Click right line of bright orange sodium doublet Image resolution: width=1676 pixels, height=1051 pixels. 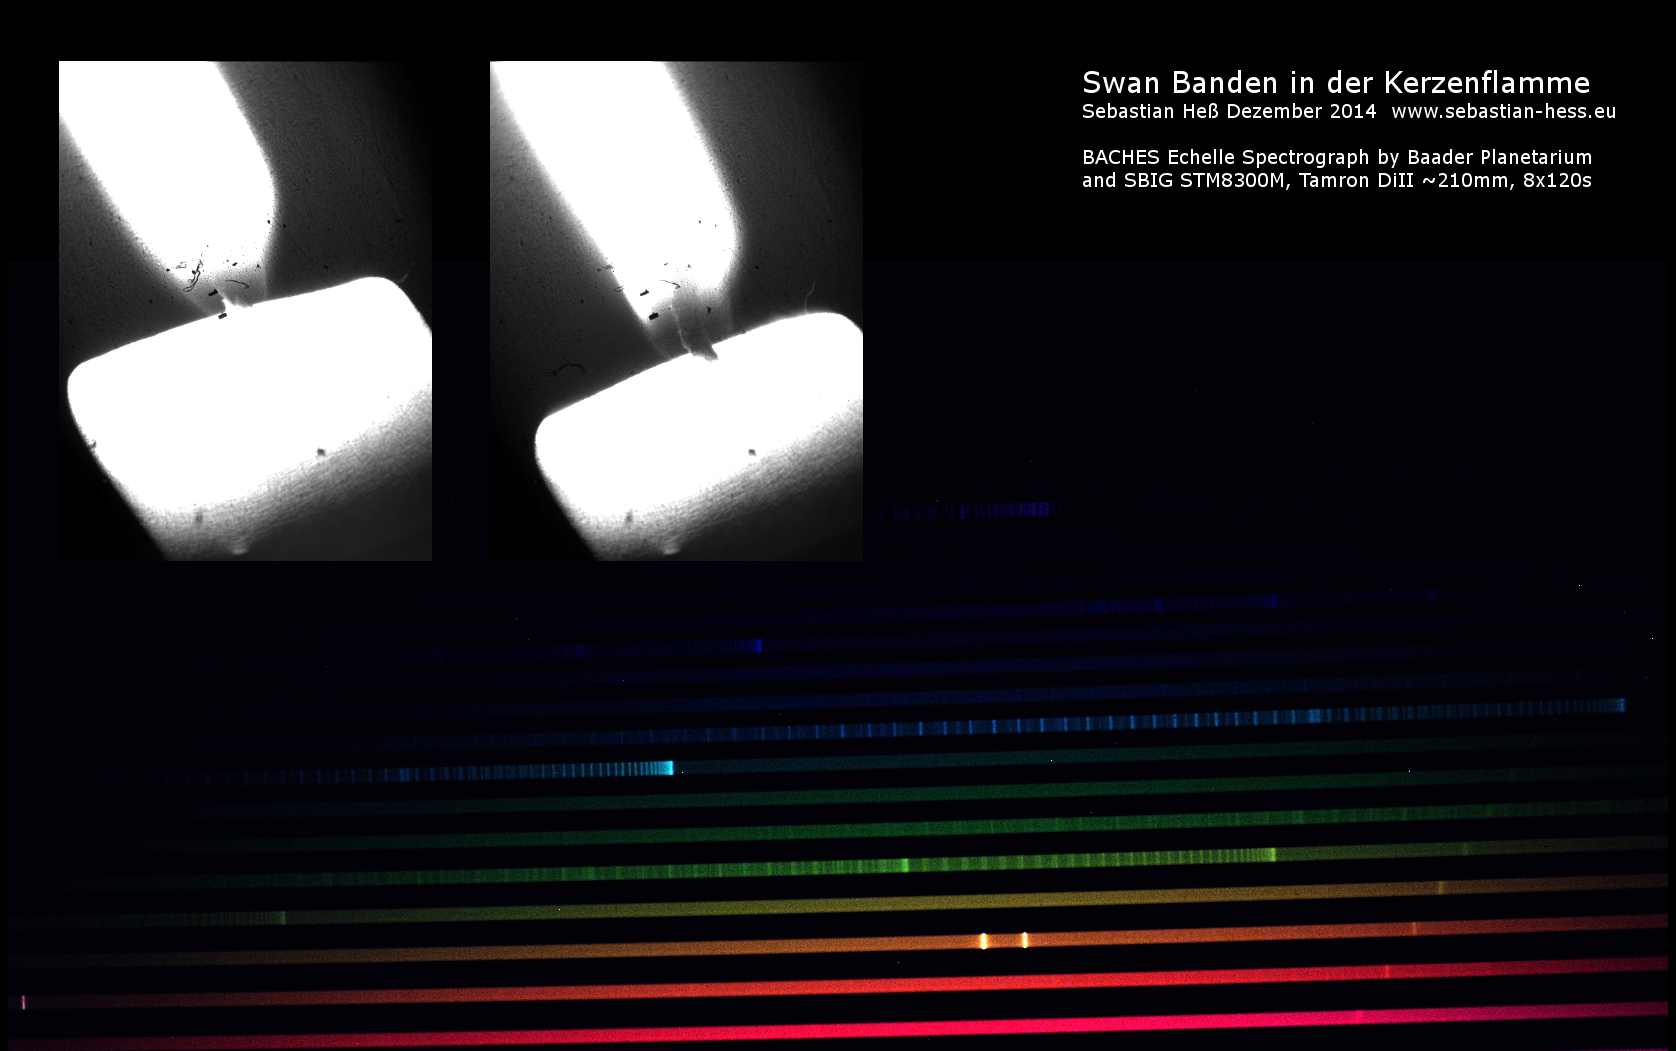pos(1024,939)
